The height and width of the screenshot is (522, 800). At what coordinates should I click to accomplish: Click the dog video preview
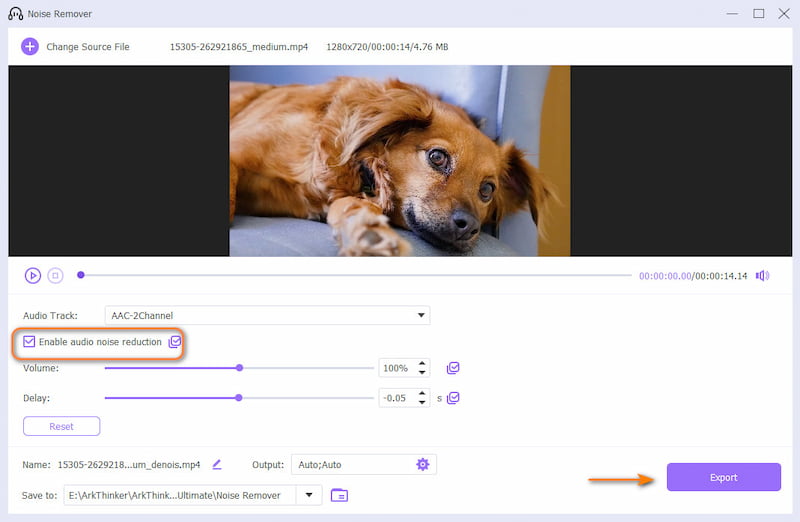tap(399, 161)
